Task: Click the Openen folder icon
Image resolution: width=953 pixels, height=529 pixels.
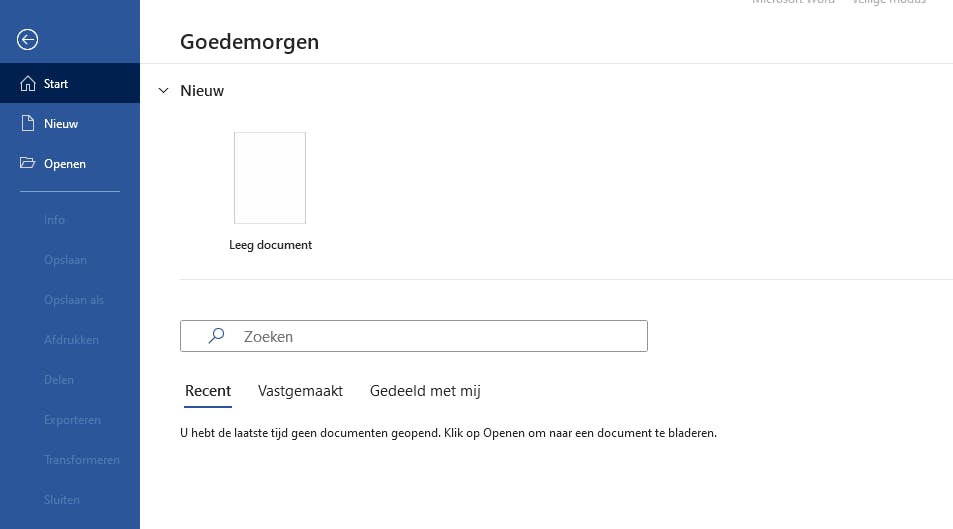Action: 28,164
